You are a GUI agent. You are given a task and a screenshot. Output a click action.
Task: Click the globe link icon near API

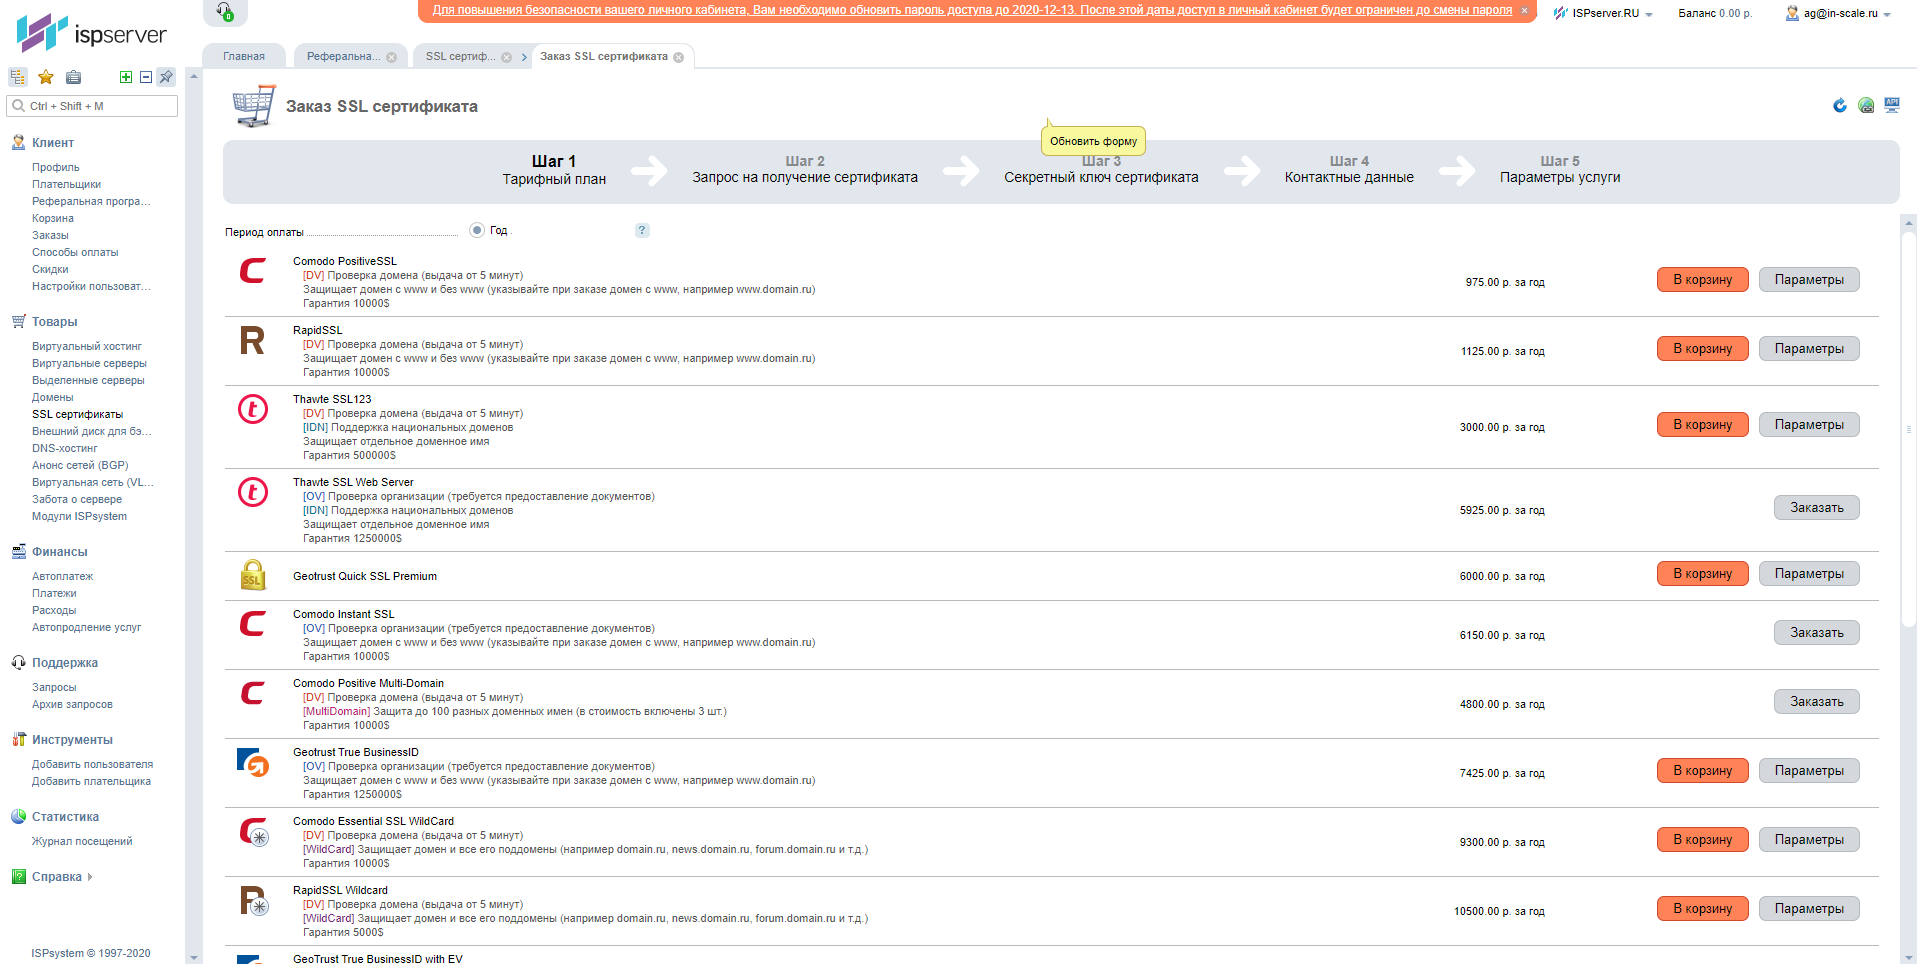tap(1866, 105)
